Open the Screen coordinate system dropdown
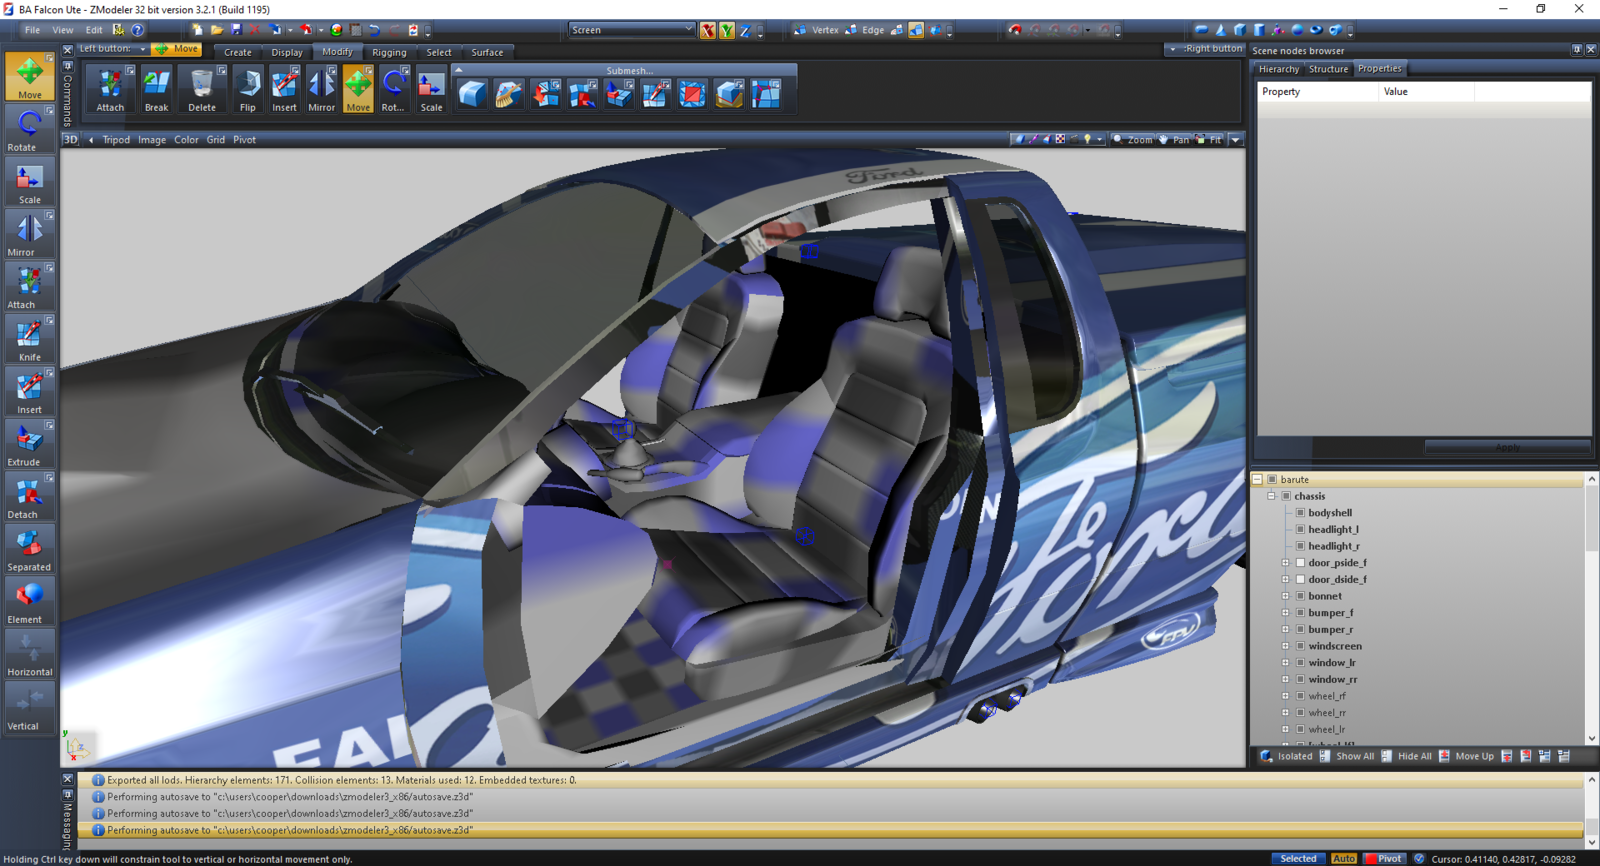1600x866 pixels. click(631, 30)
